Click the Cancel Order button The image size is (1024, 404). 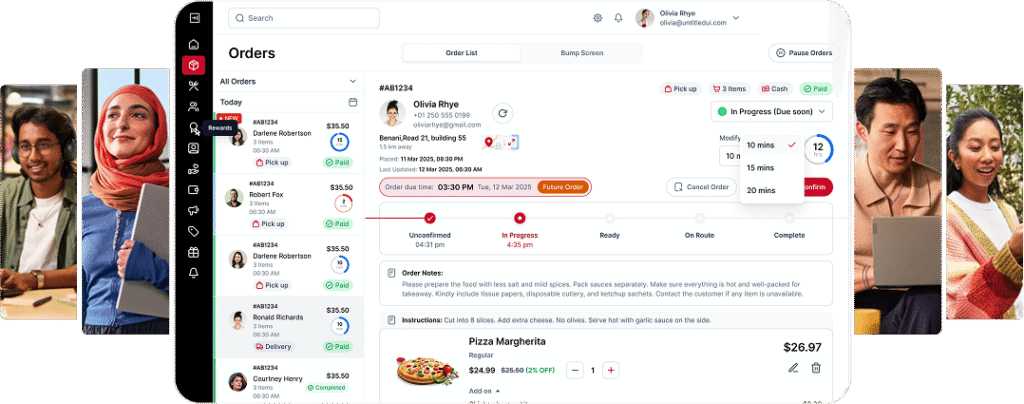point(701,187)
